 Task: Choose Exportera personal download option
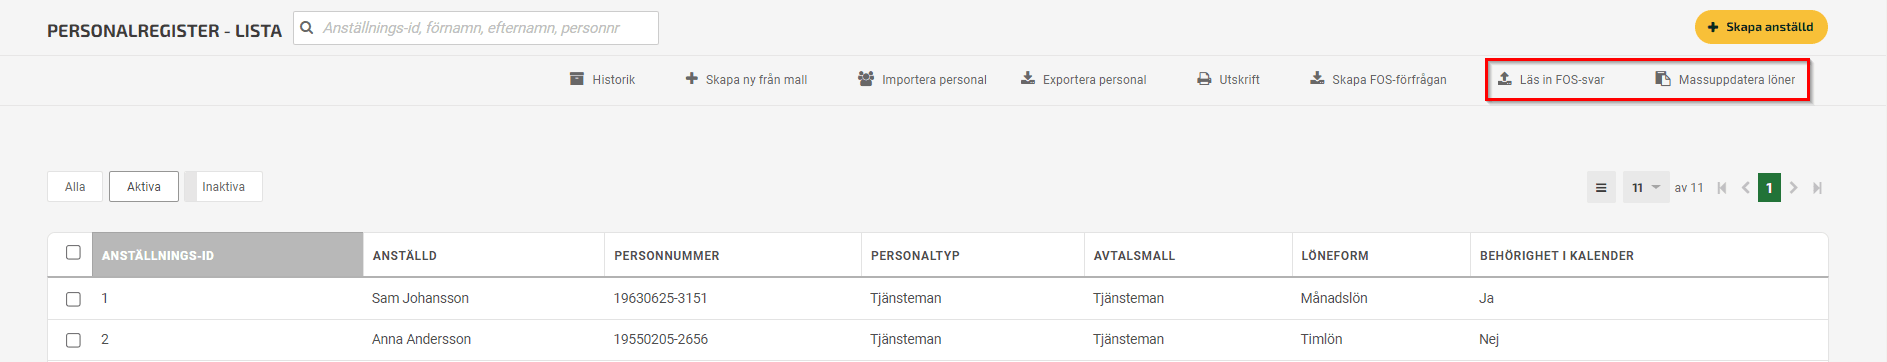pos(1083,79)
